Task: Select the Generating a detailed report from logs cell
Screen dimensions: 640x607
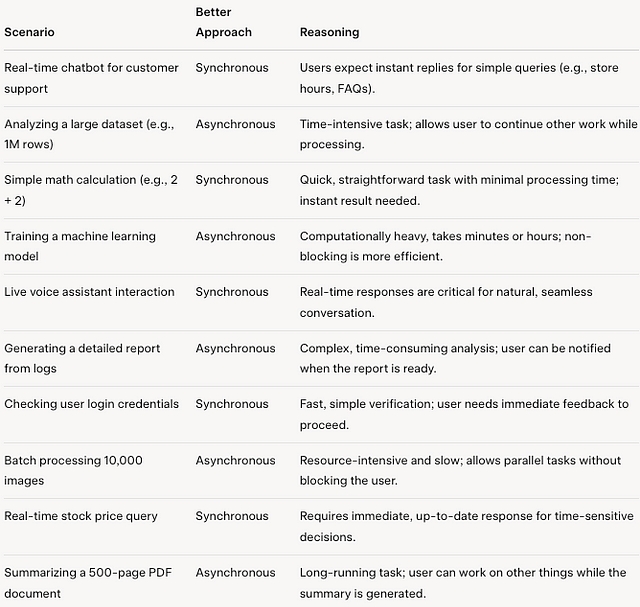Action: (x=82, y=358)
